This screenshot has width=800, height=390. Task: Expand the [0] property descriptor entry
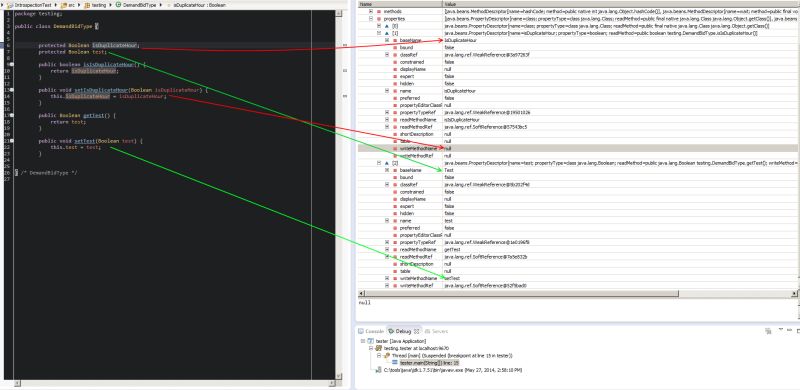coord(379,26)
